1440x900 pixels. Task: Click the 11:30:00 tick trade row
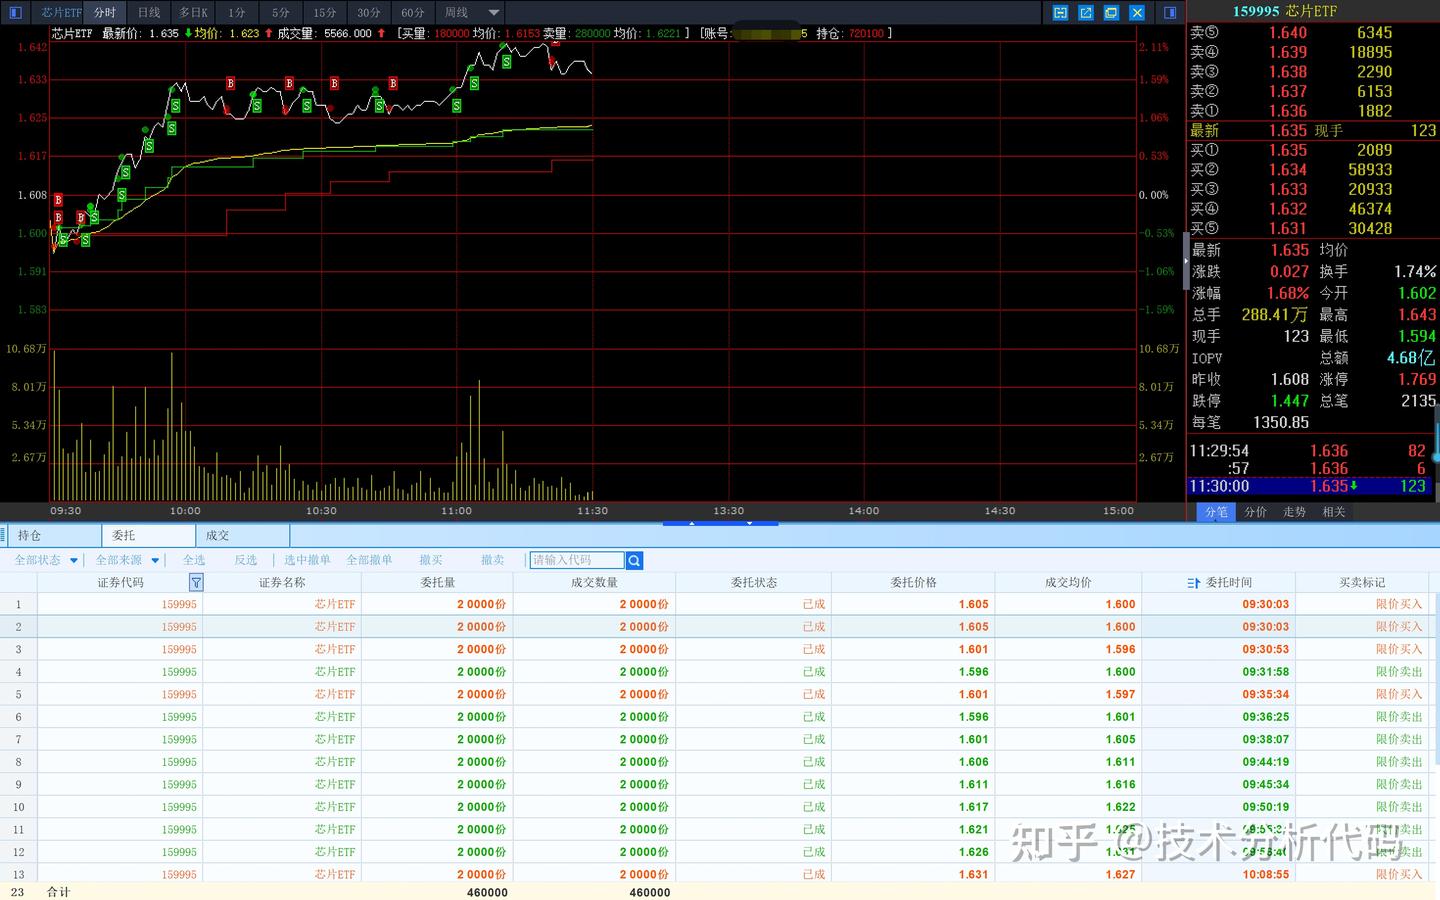click(1310, 486)
